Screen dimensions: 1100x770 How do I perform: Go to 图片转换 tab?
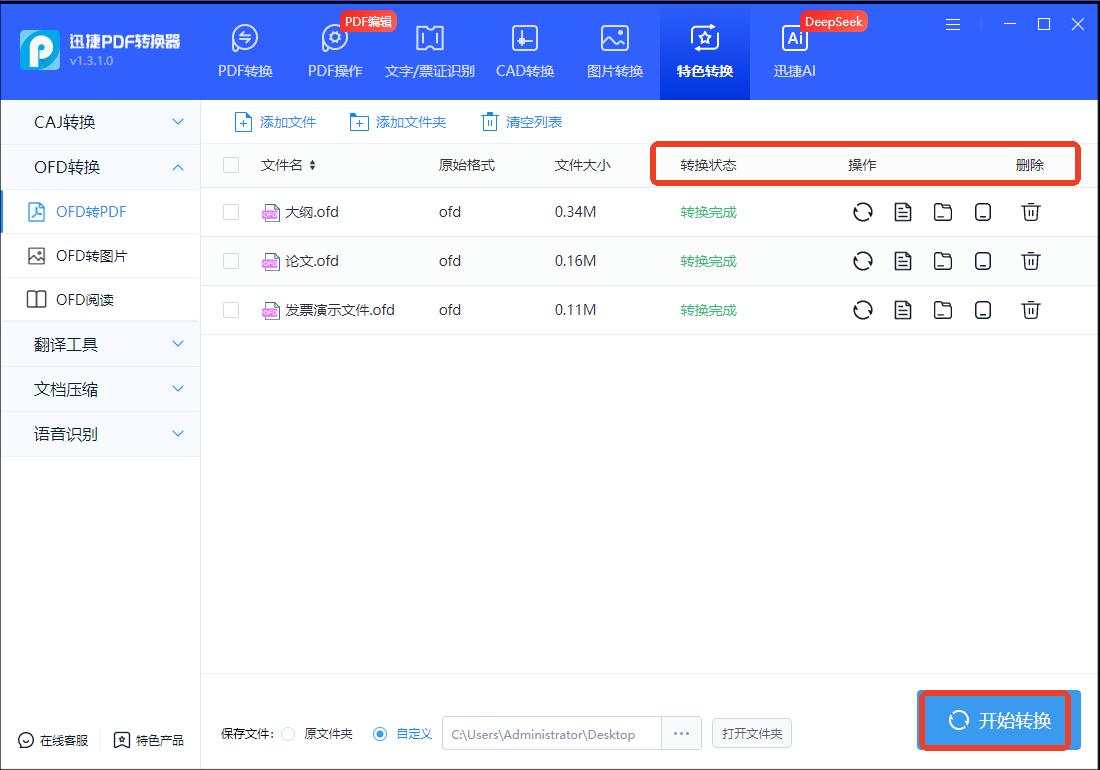coord(615,51)
